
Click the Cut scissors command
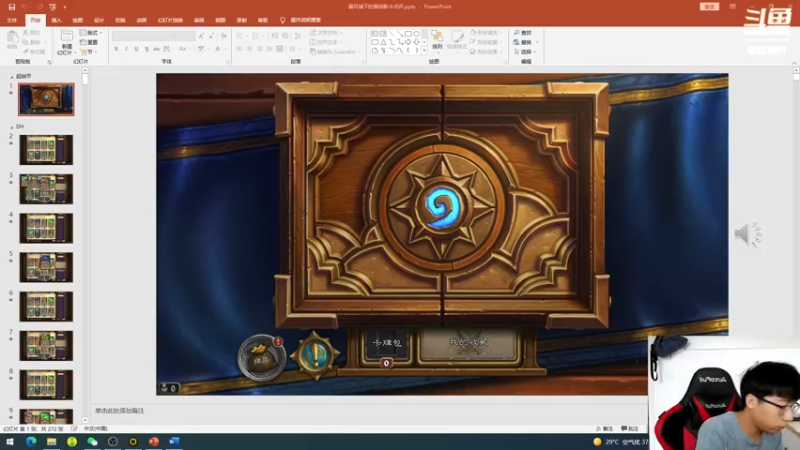(32, 33)
